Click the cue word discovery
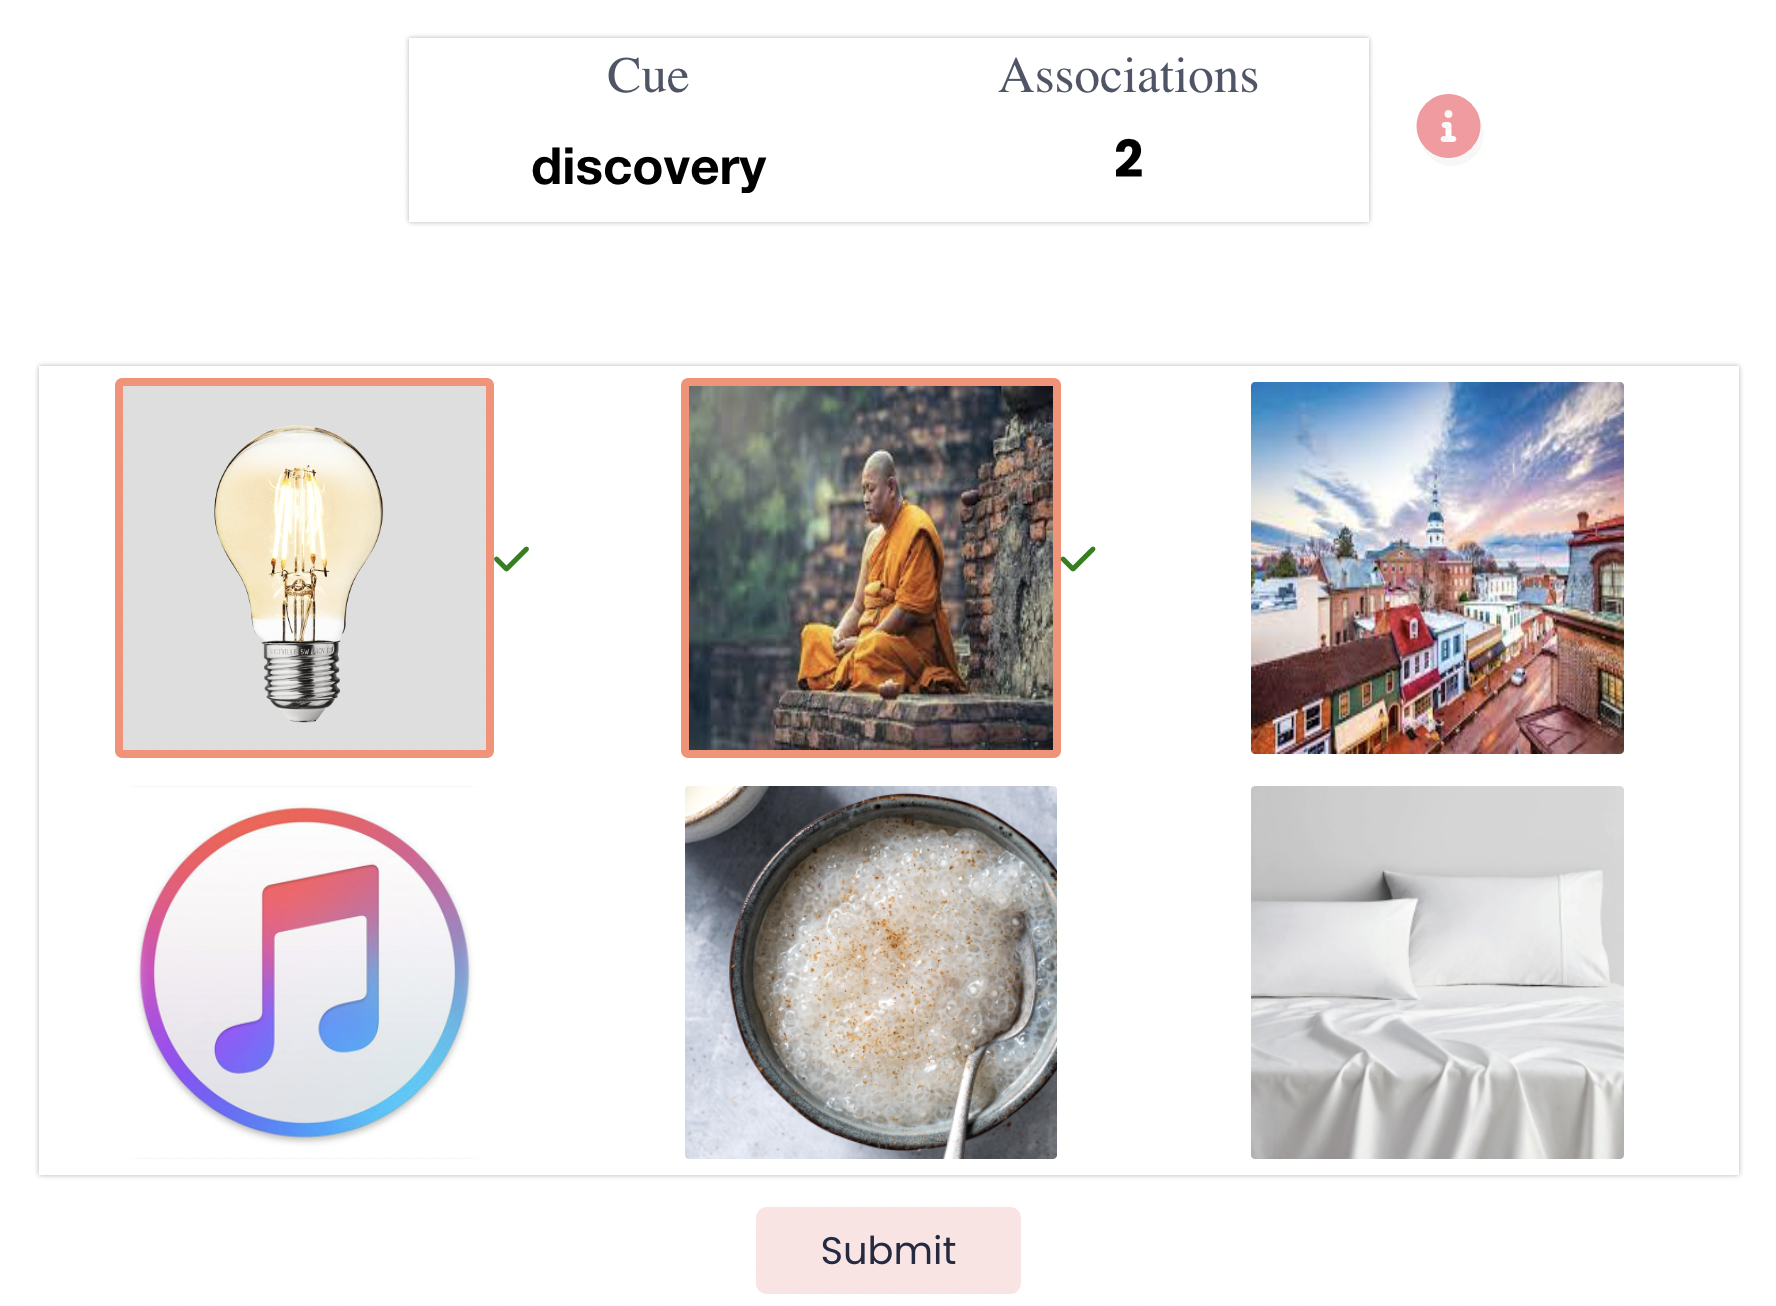Image resolution: width=1776 pixels, height=1306 pixels. (x=648, y=167)
